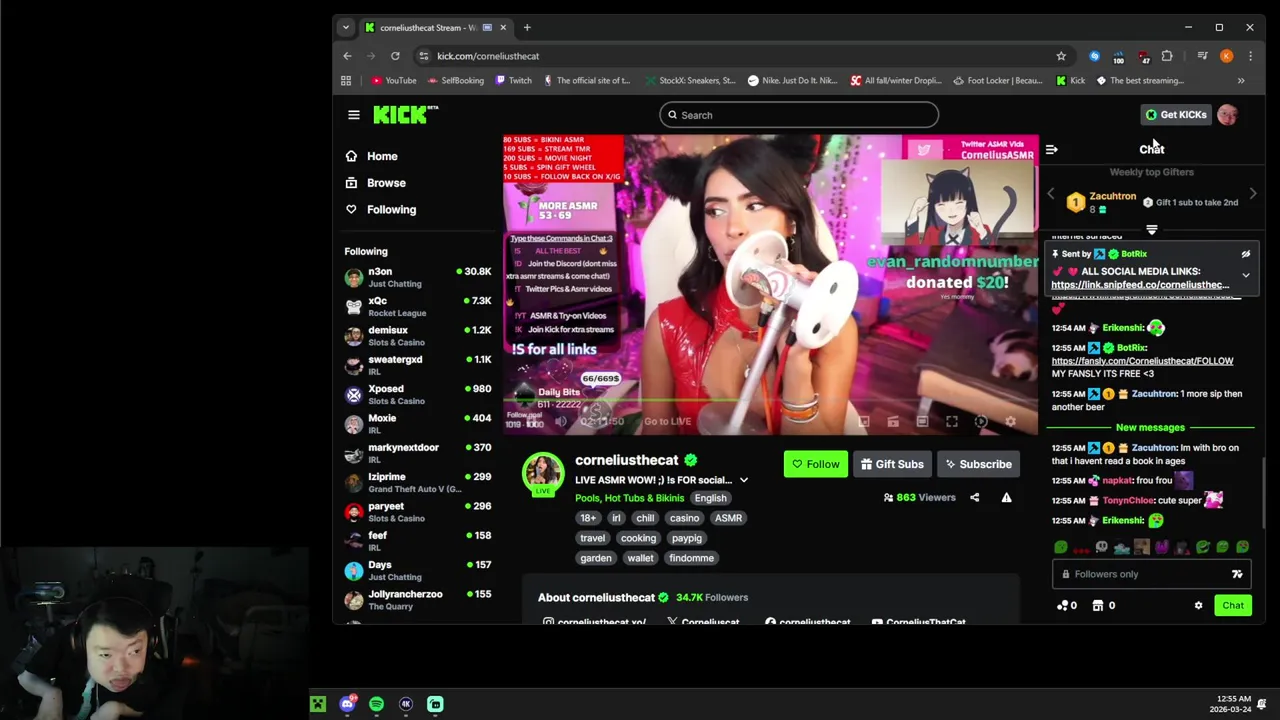The width and height of the screenshot is (1280, 720).
Task: Open n3on channel in Following list
Action: click(419, 277)
